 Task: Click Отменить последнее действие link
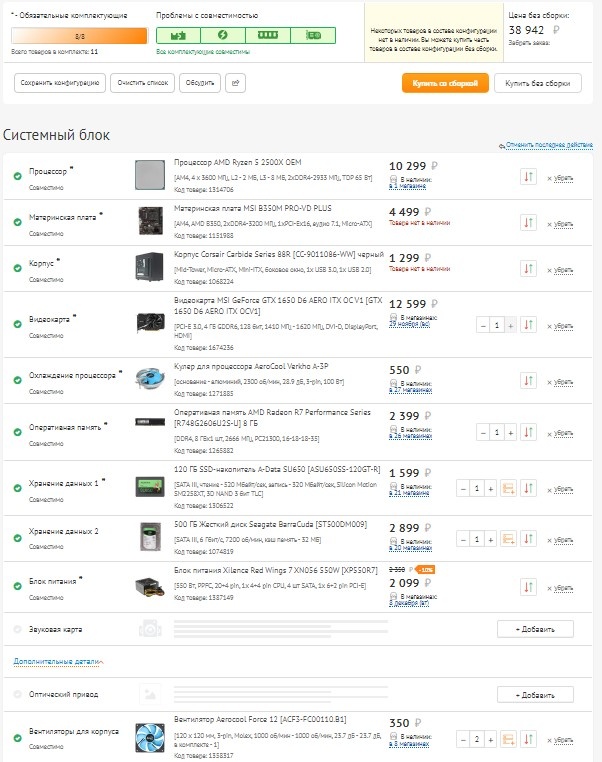coord(549,145)
